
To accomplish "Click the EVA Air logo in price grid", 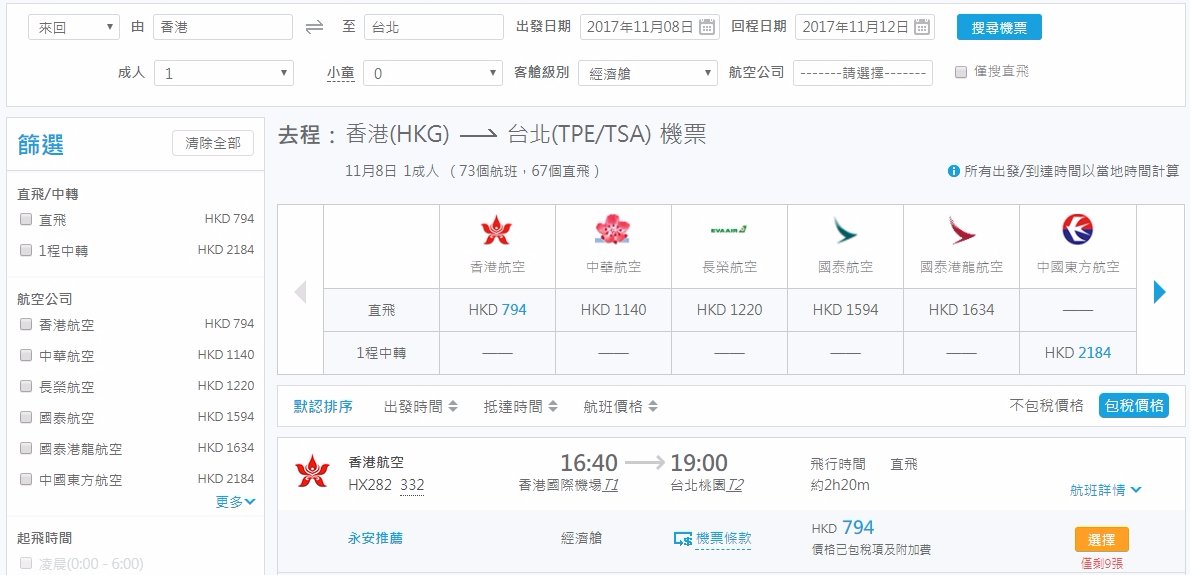I will pos(729,230).
